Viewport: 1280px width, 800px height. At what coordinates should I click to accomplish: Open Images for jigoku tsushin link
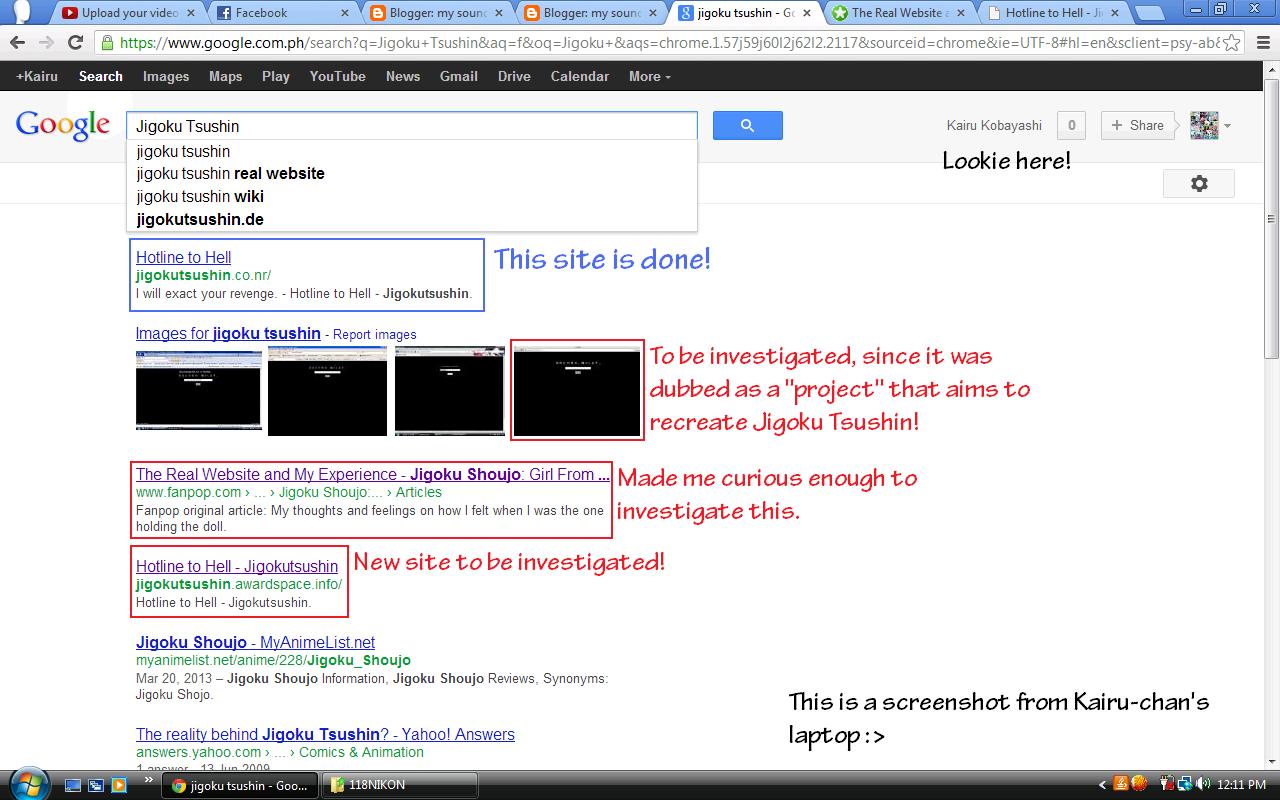point(228,334)
